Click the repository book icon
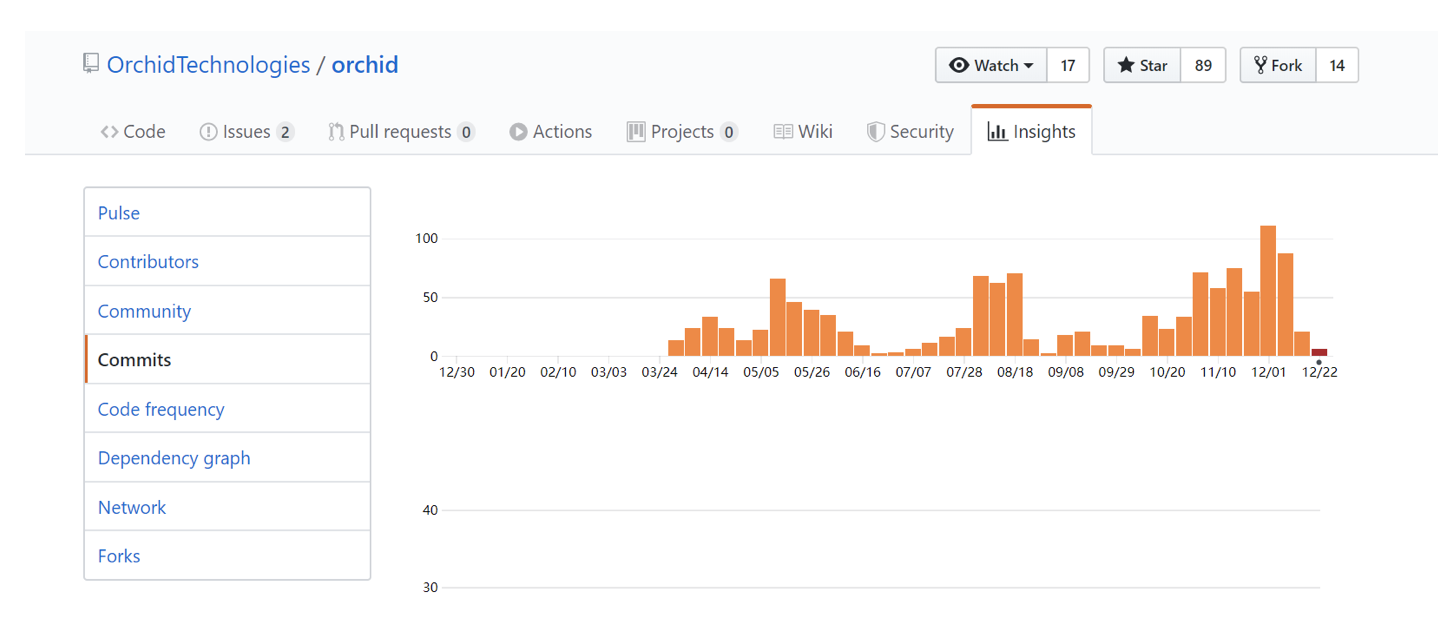The image size is (1438, 620). coord(91,64)
